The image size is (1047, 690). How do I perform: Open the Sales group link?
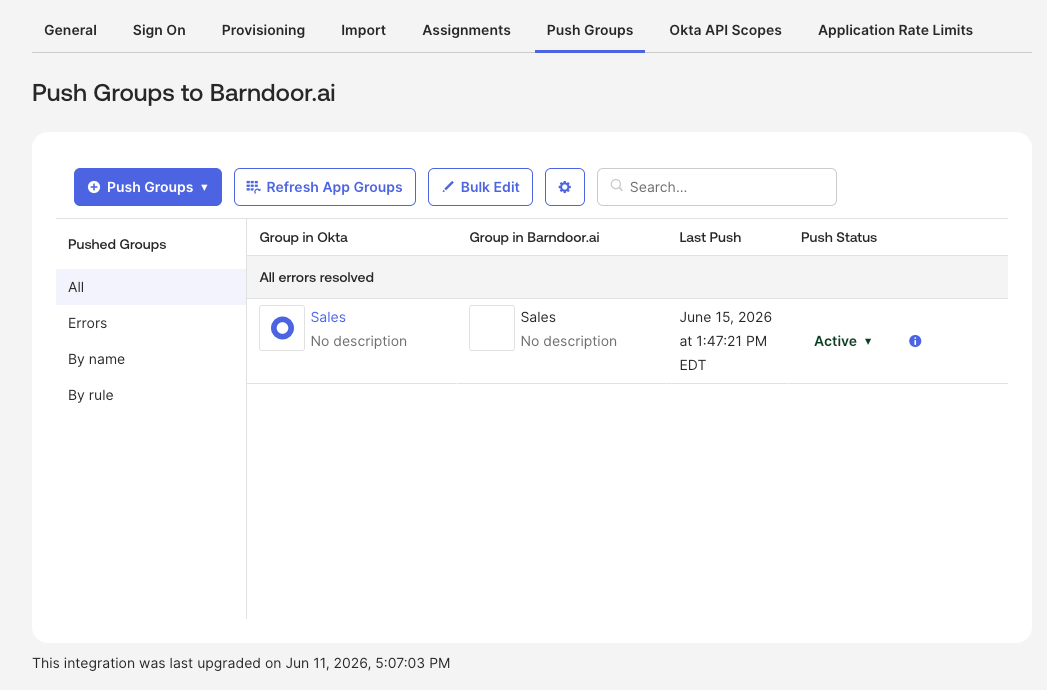tap(328, 317)
